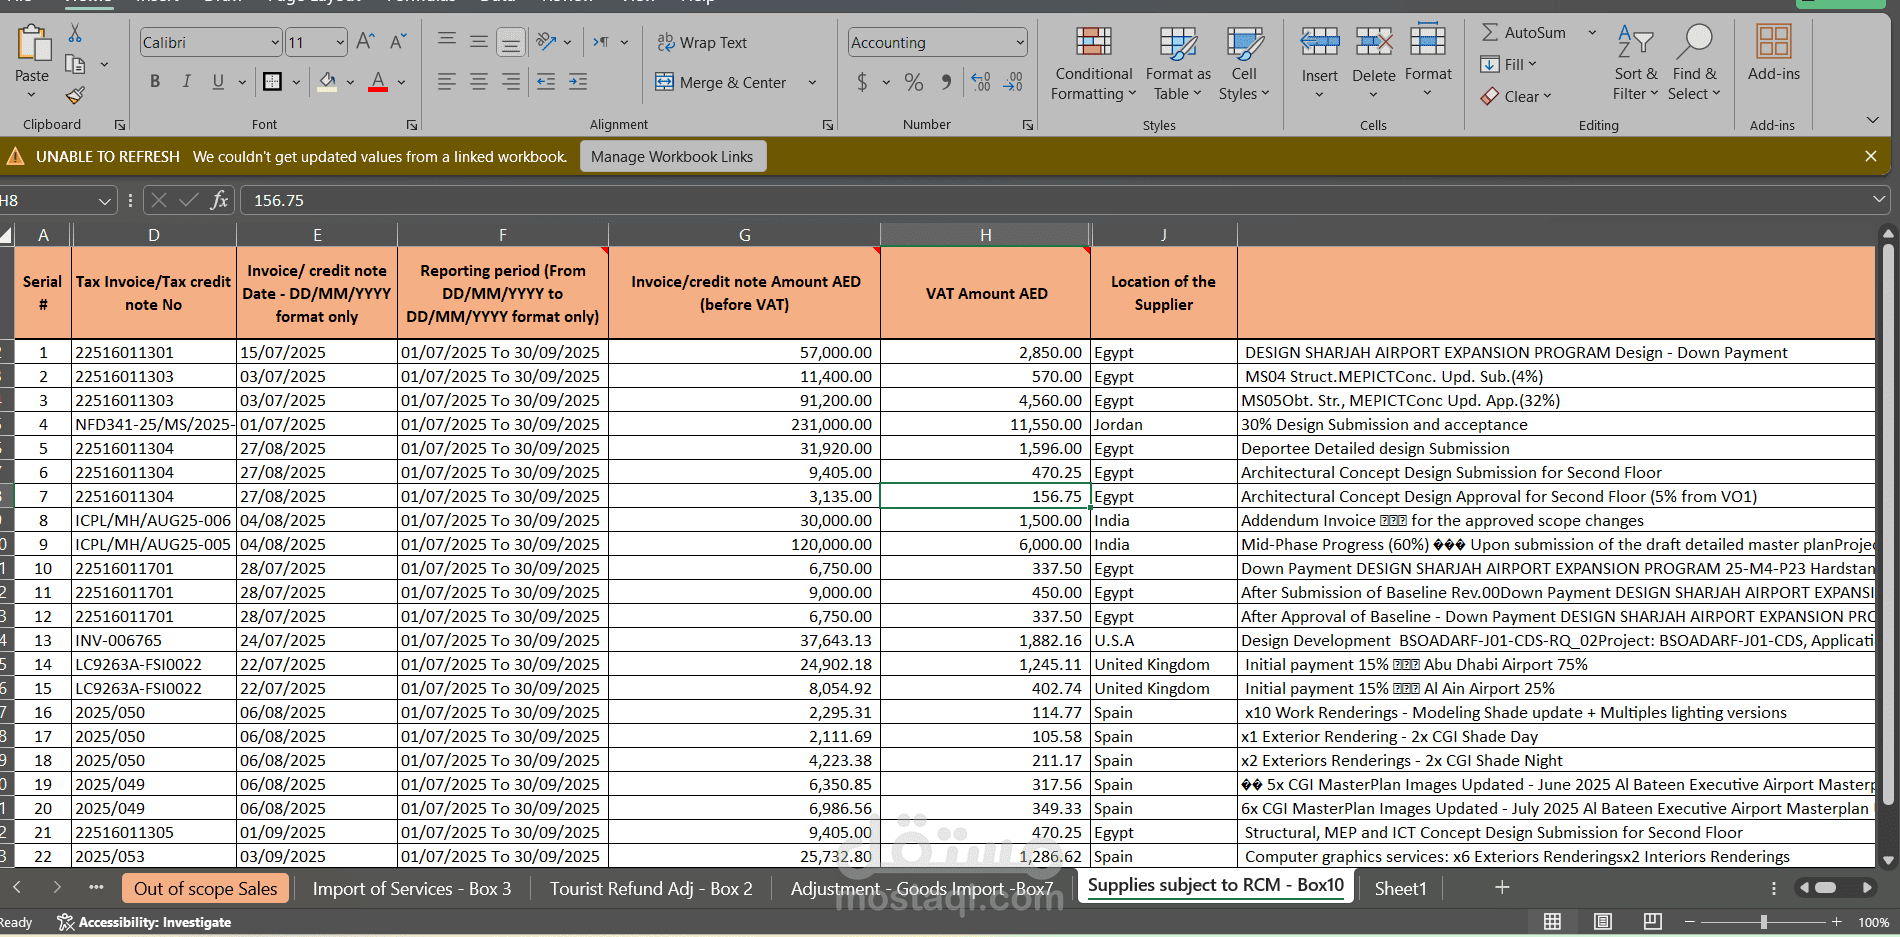Click the Percent Style icon
Screen dimensions: 1900x937
(x=913, y=83)
